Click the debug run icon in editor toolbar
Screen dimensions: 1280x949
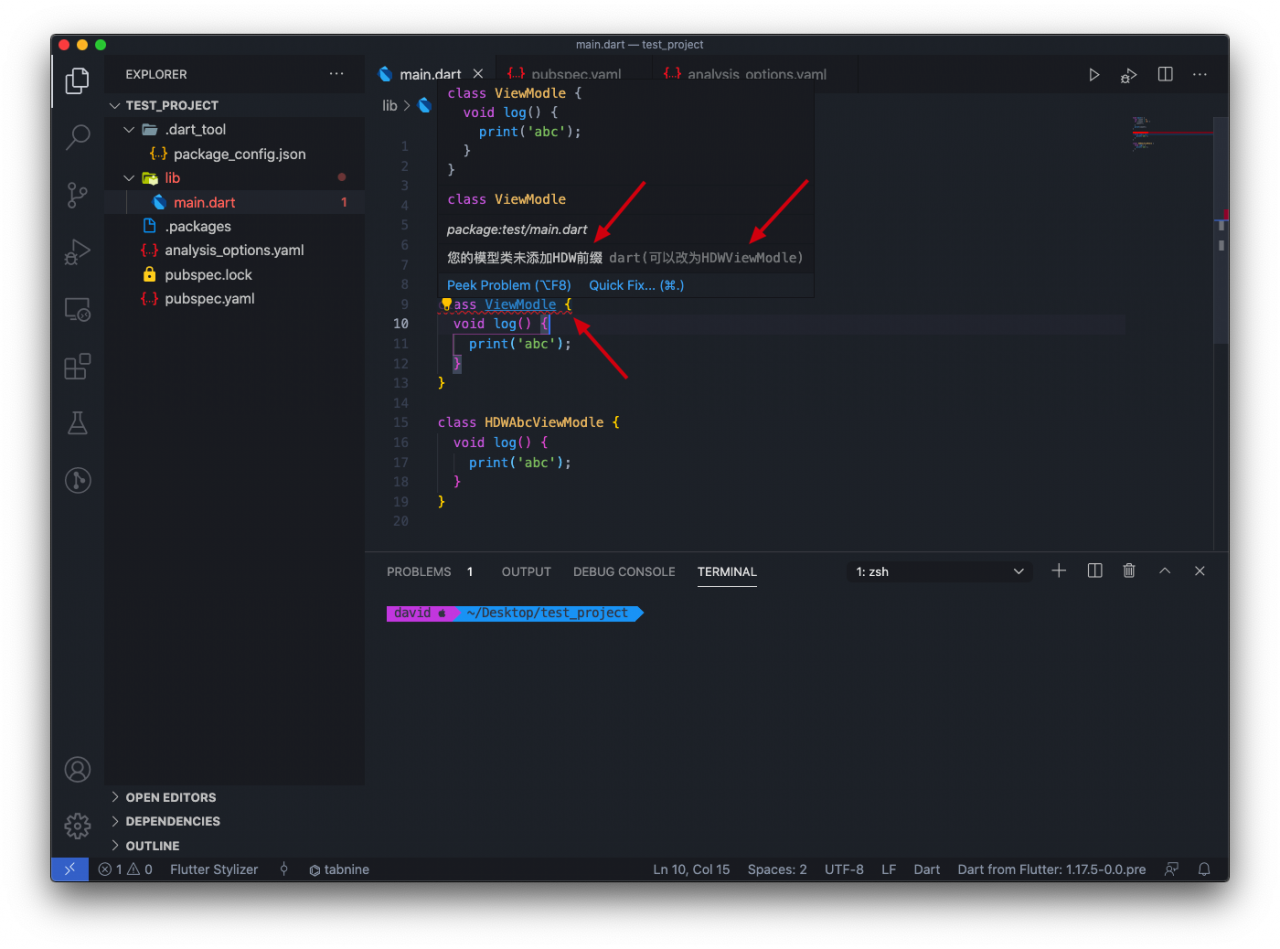coord(1129,75)
